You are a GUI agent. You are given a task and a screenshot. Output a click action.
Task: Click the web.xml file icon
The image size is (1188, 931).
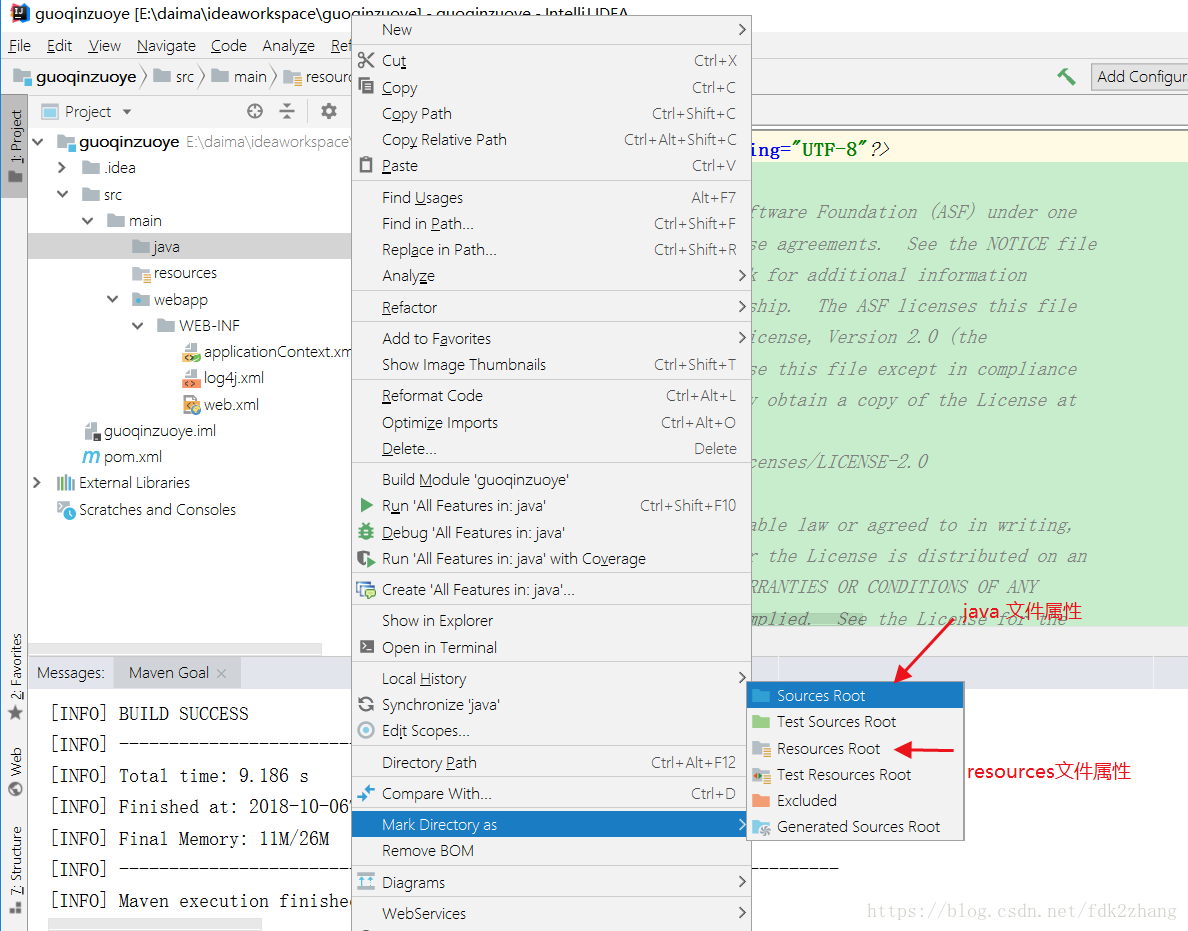[191, 405]
